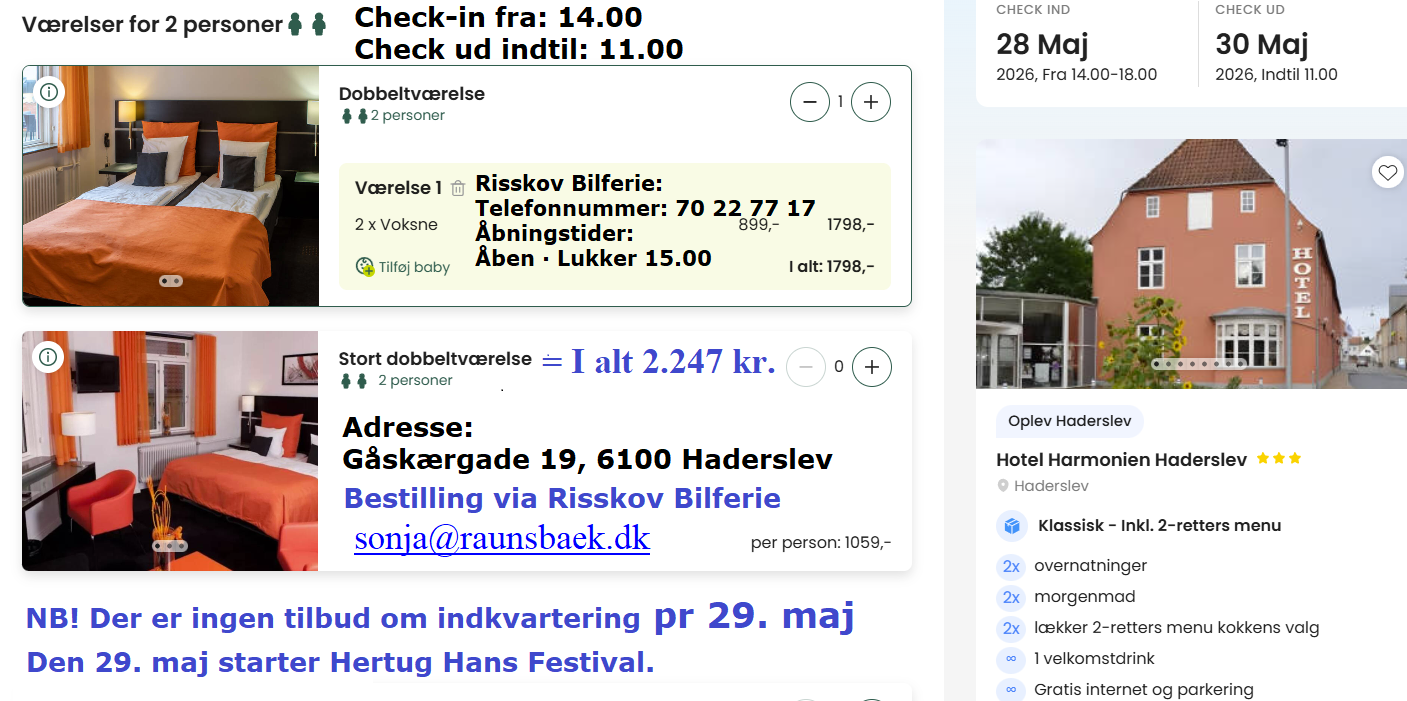Click the Tilføj baby icon

point(365,267)
